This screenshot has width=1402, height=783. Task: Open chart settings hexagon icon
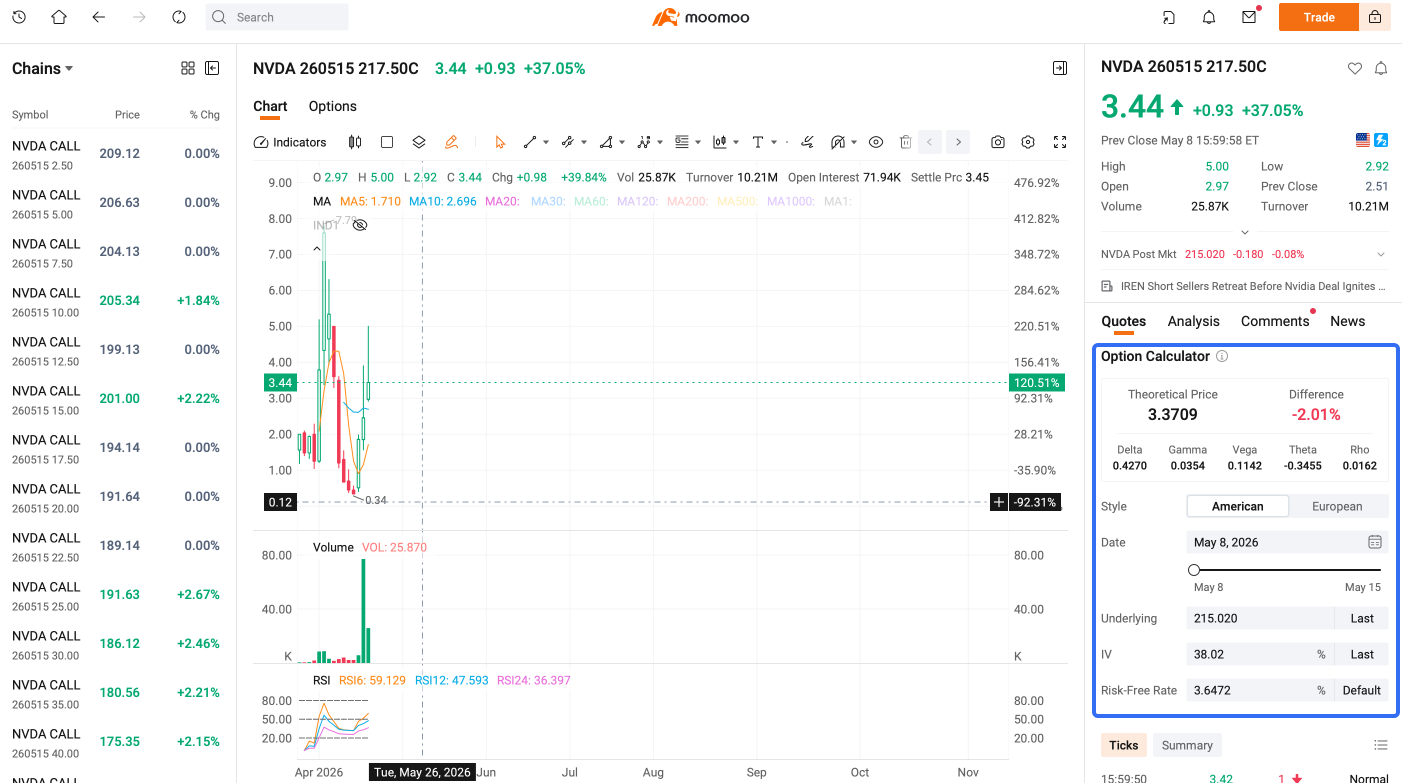[1028, 142]
